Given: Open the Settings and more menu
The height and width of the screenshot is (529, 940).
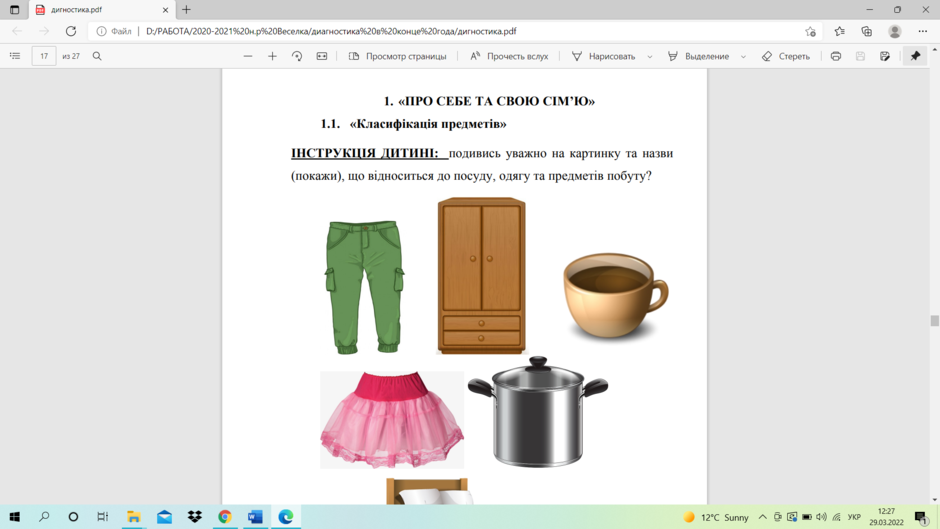Looking at the screenshot, I should coord(923,31).
